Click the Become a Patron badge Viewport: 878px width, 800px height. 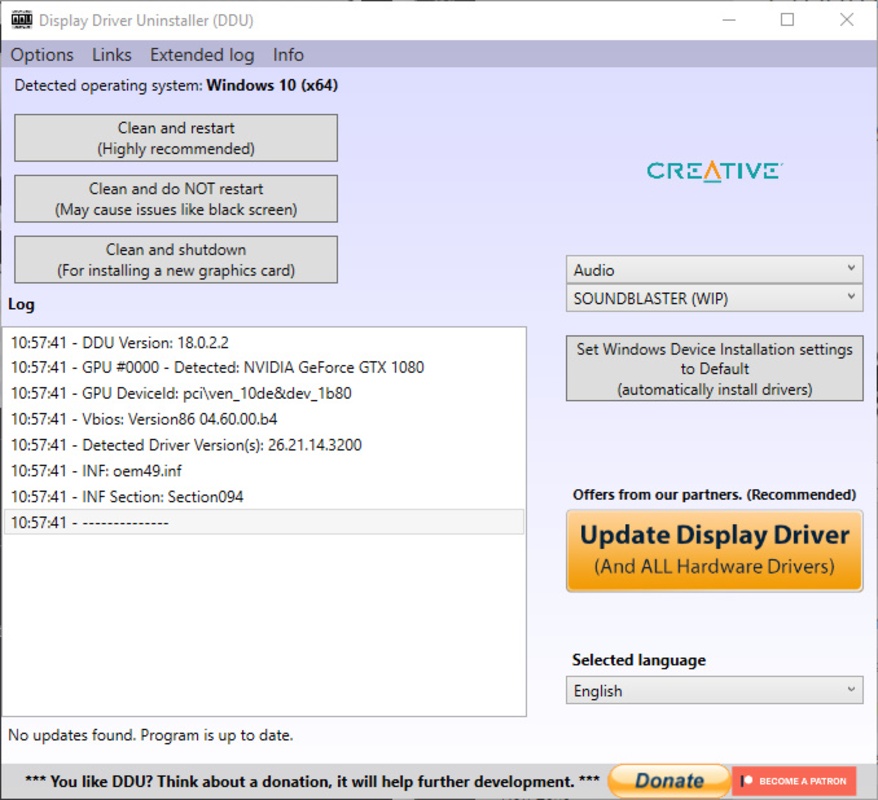[794, 781]
